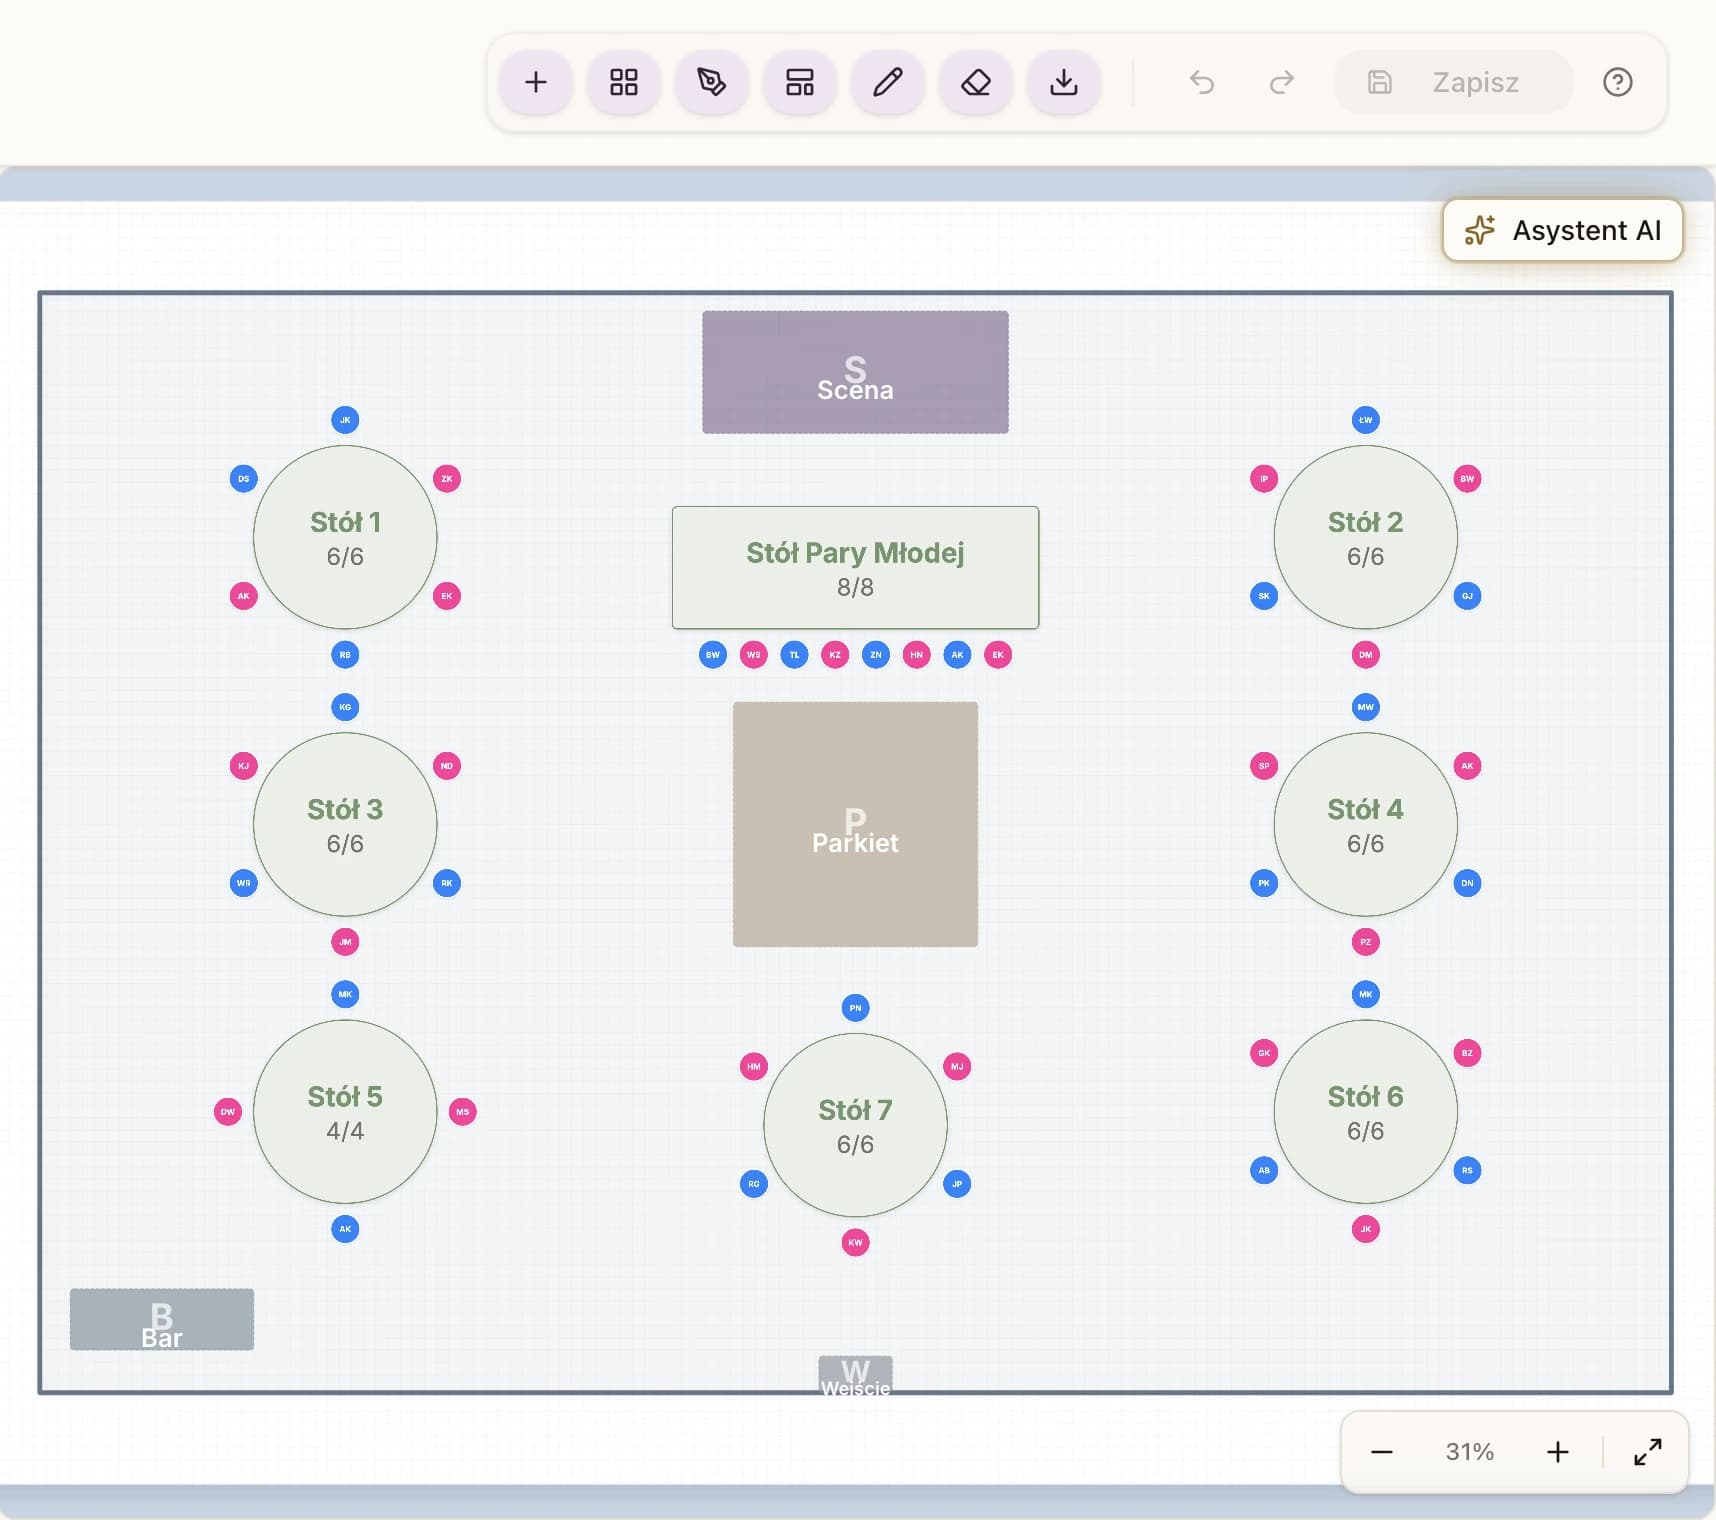The height and width of the screenshot is (1520, 1716).
Task: Select the Stół 4 round table
Action: 1366,824
